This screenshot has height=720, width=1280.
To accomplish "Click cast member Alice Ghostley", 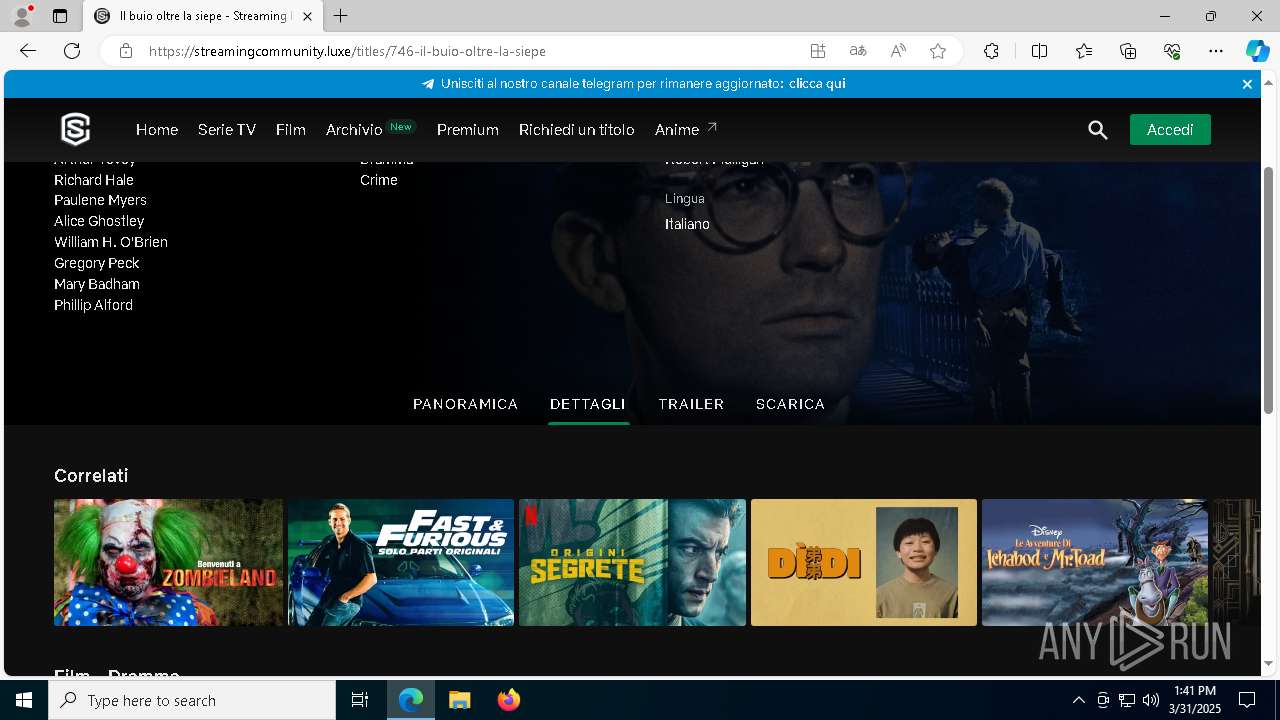I will tap(99, 221).
